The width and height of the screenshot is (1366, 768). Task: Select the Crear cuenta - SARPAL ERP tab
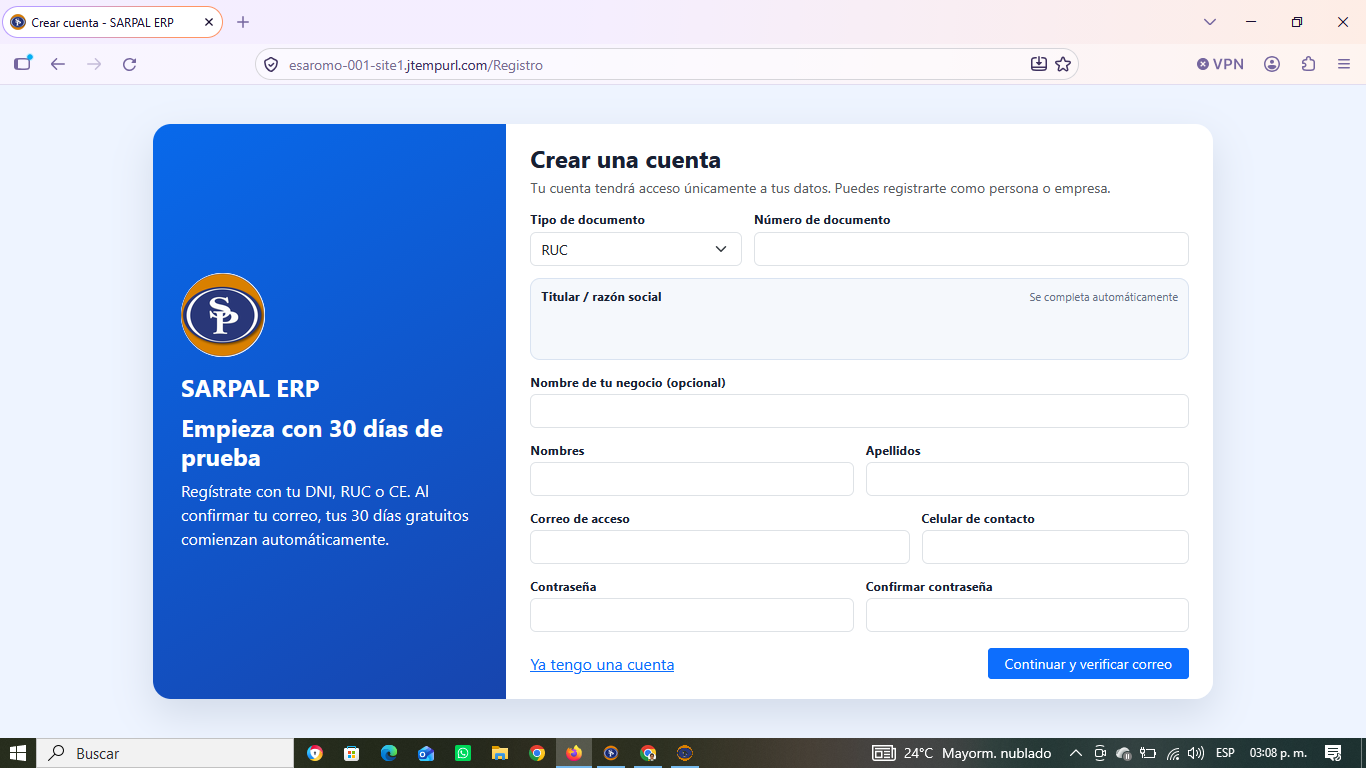coord(113,22)
